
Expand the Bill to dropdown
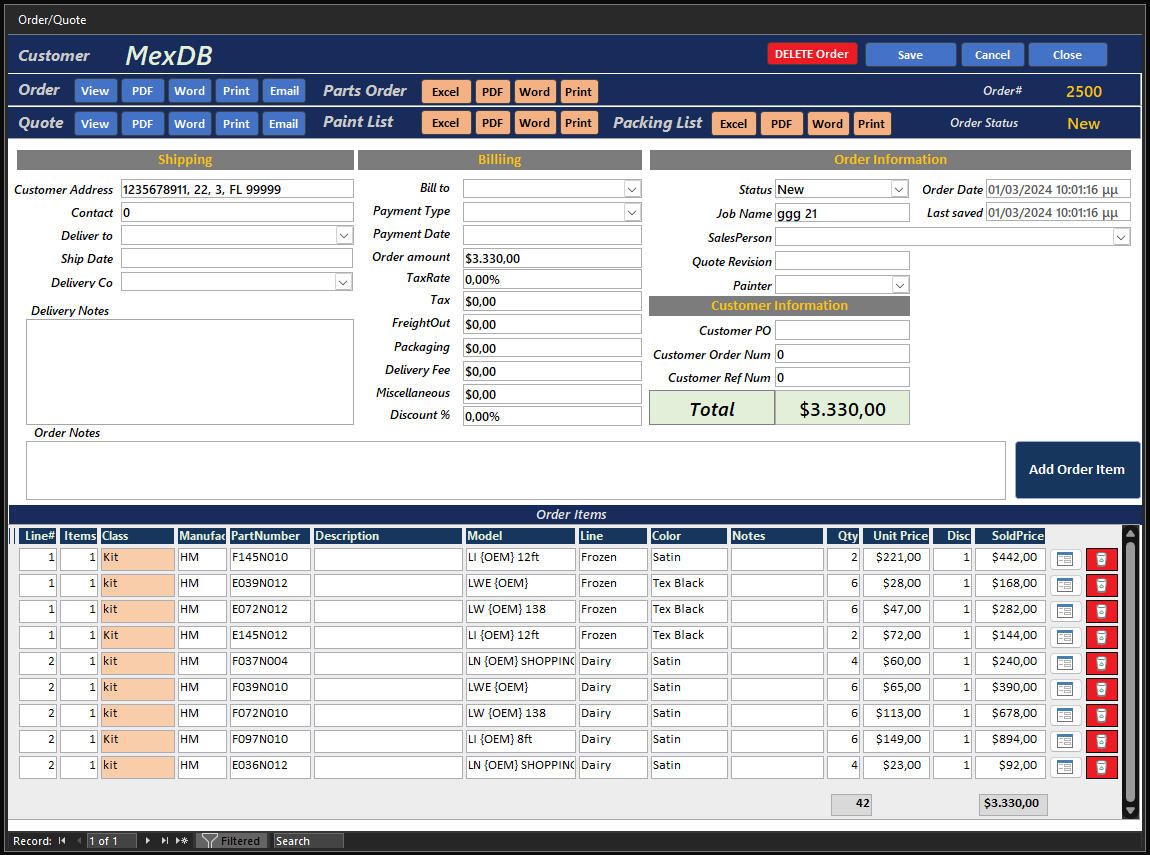632,188
